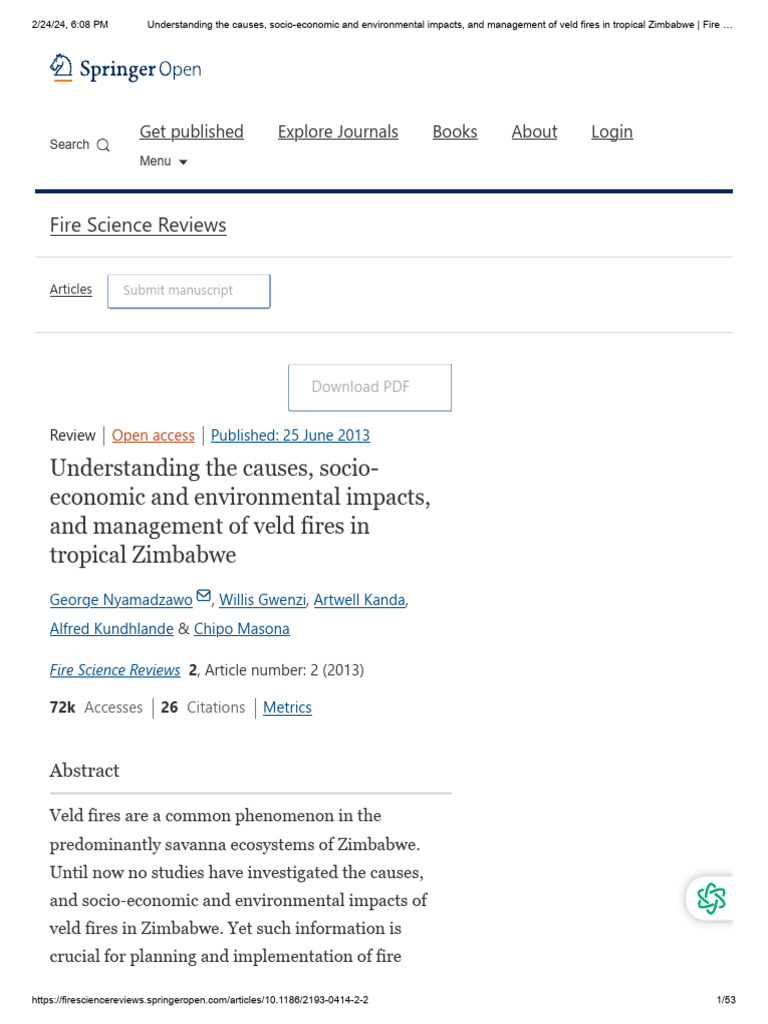
Task: Open the About page link
Action: 534,132
